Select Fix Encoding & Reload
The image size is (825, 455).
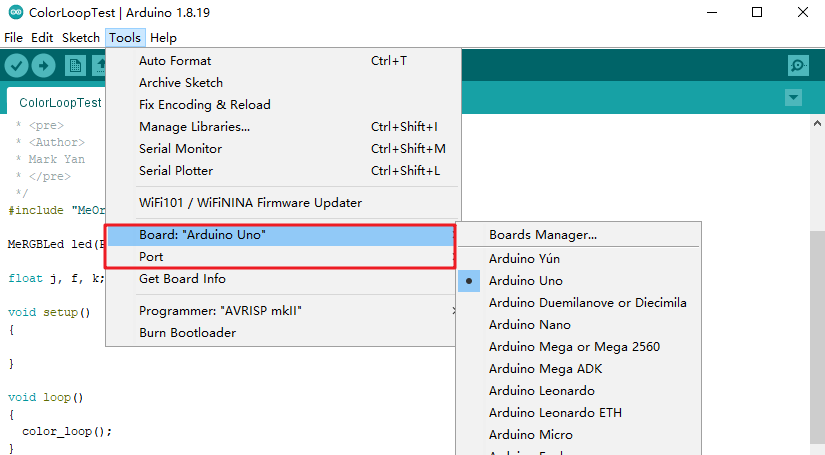click(284, 105)
